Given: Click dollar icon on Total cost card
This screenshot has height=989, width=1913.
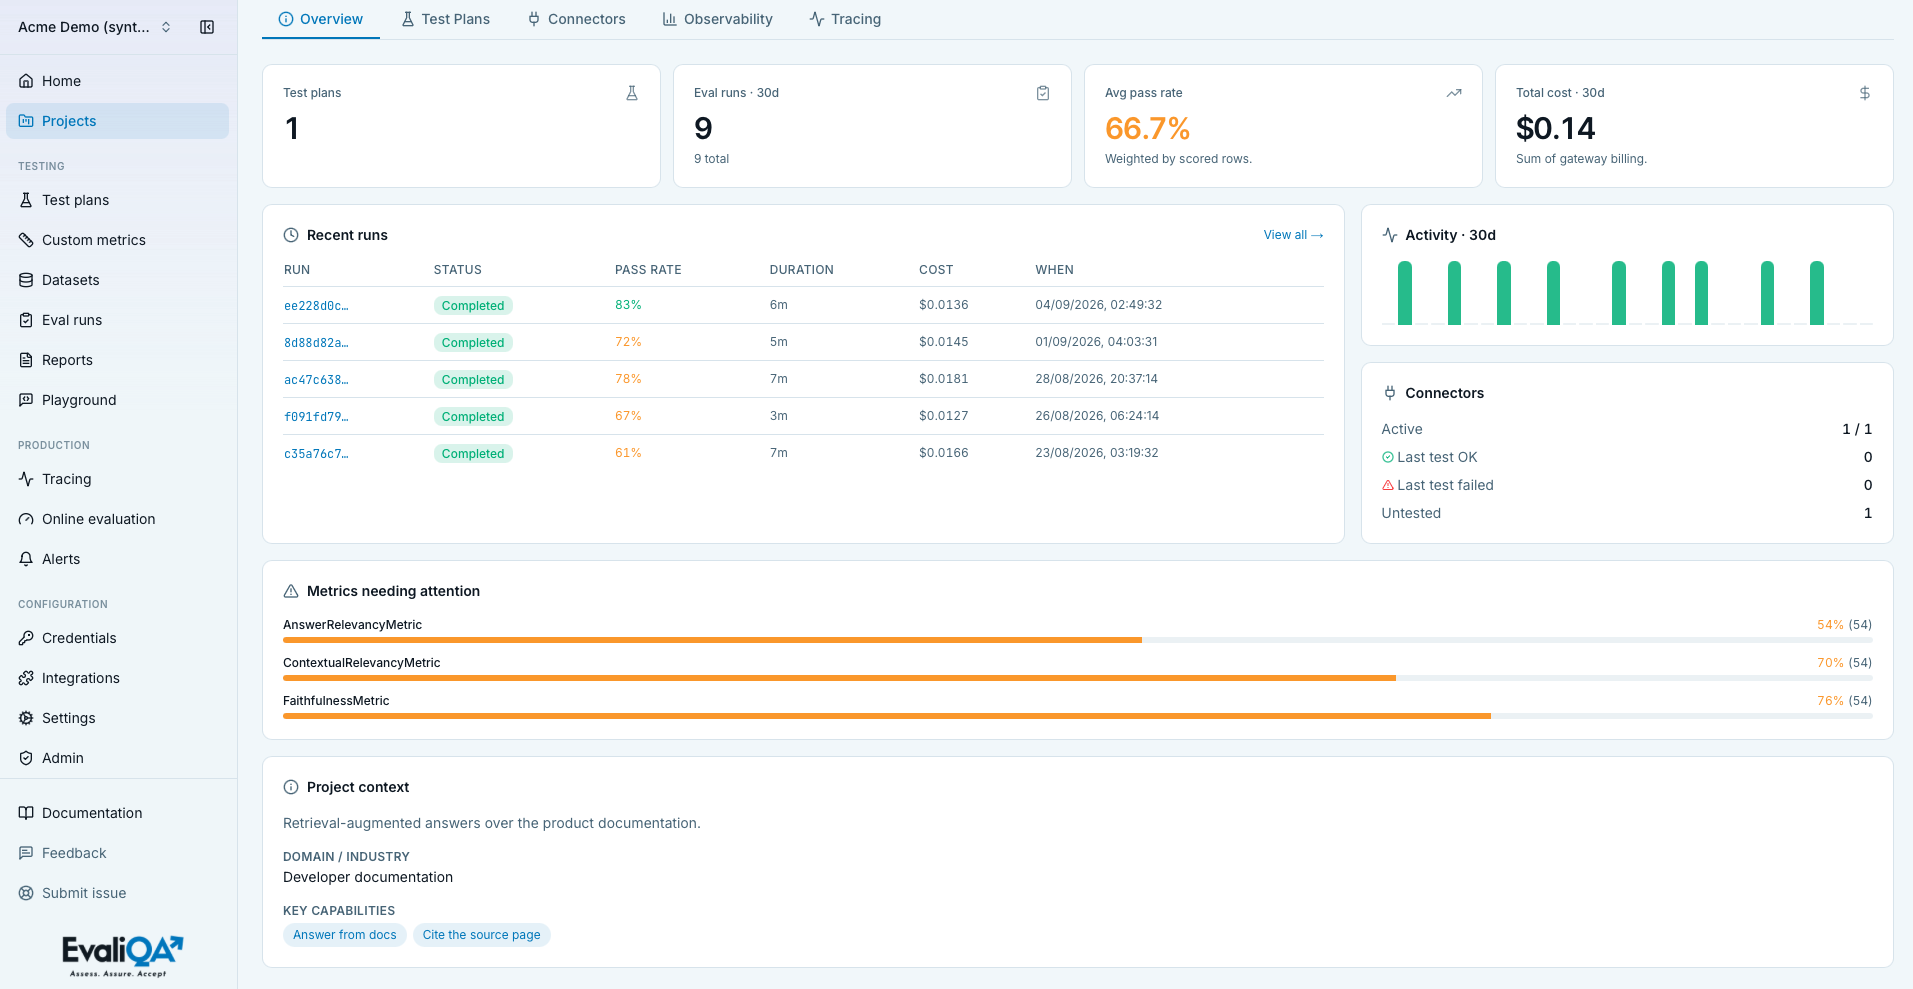Looking at the screenshot, I should 1865,93.
